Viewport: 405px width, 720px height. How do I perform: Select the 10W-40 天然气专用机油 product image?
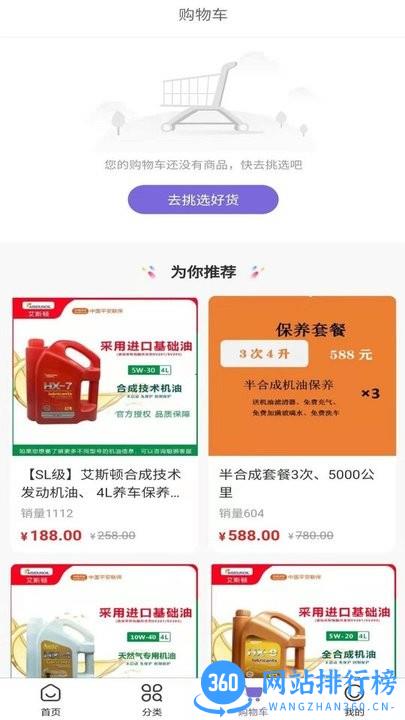(104, 621)
